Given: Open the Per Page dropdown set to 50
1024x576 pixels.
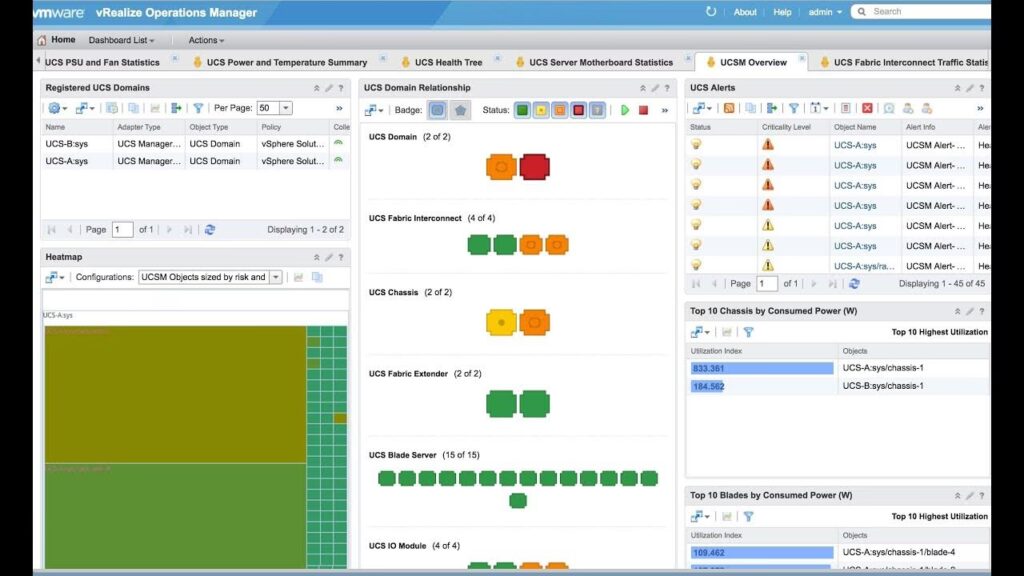Looking at the screenshot, I should click(x=286, y=108).
